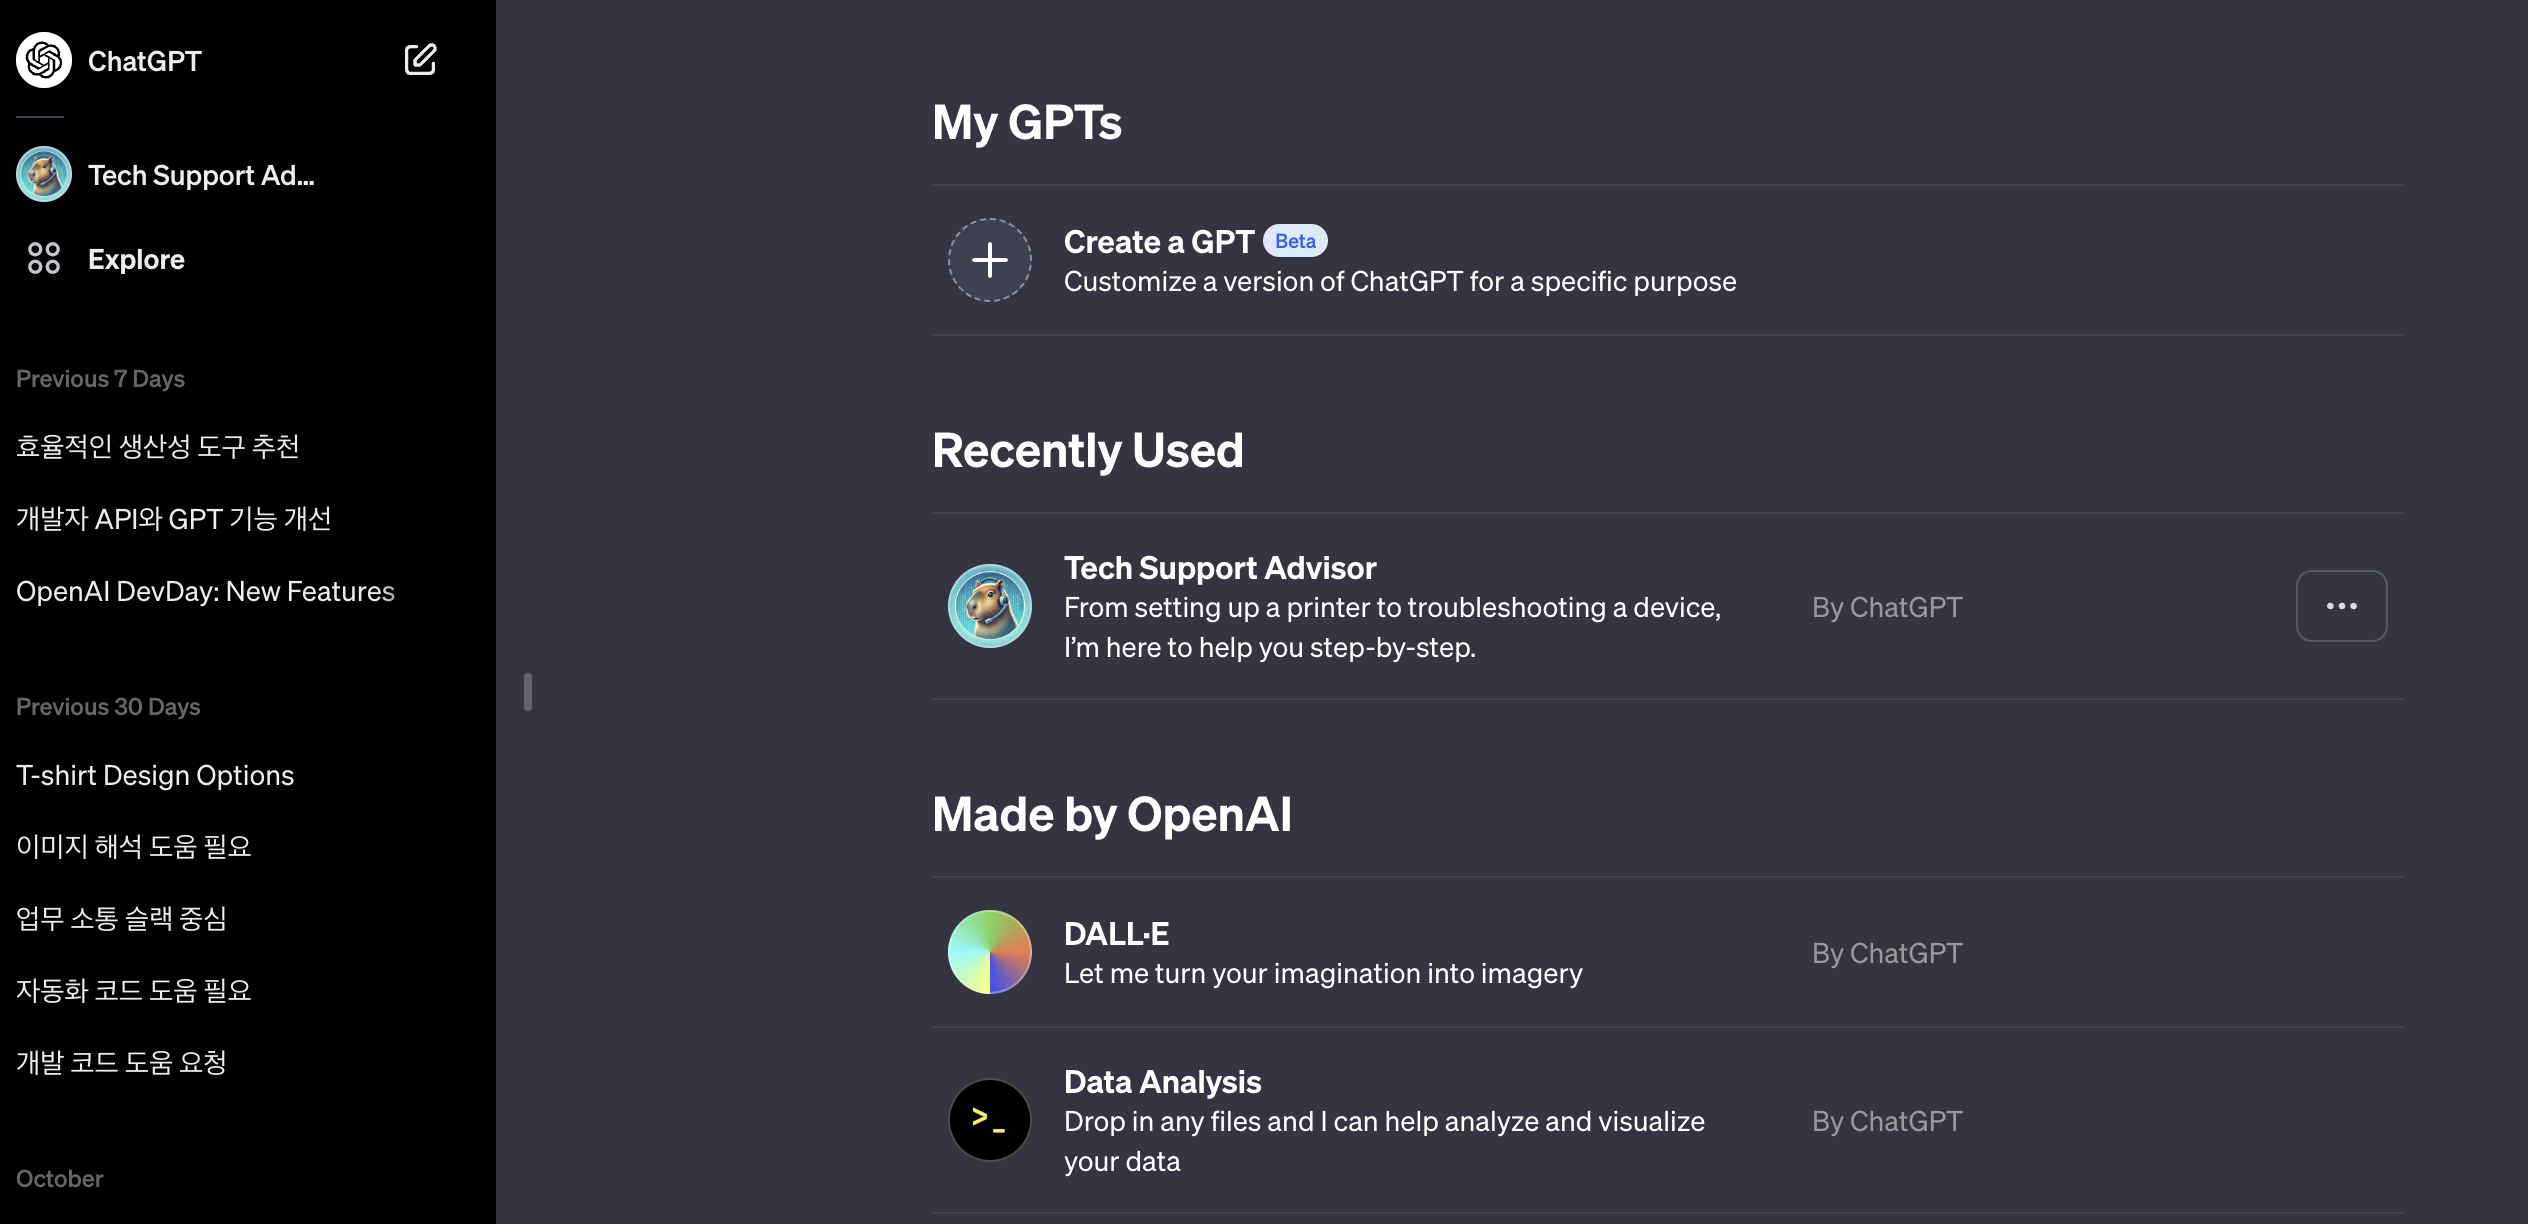Click the Tech Support Advisor capybara avatar

[x=990, y=606]
